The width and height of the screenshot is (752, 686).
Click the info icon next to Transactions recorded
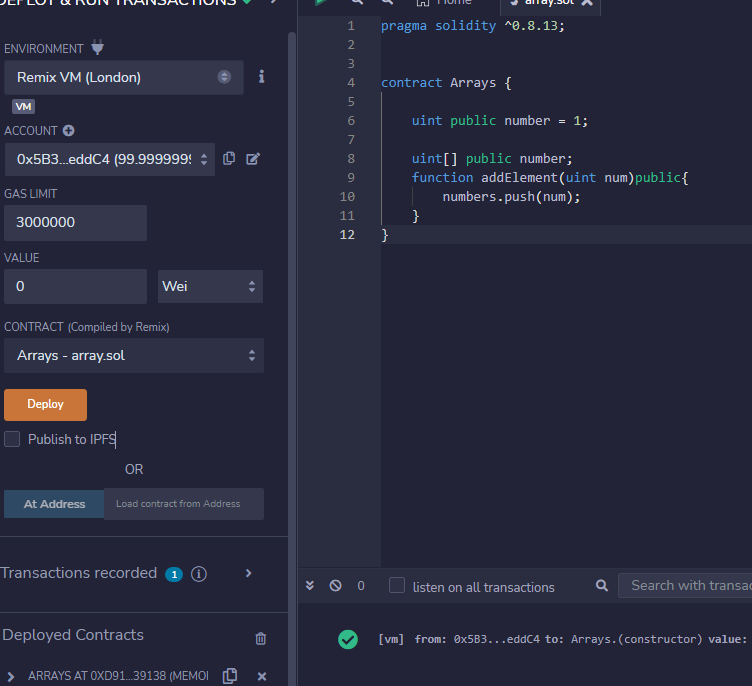tap(199, 574)
